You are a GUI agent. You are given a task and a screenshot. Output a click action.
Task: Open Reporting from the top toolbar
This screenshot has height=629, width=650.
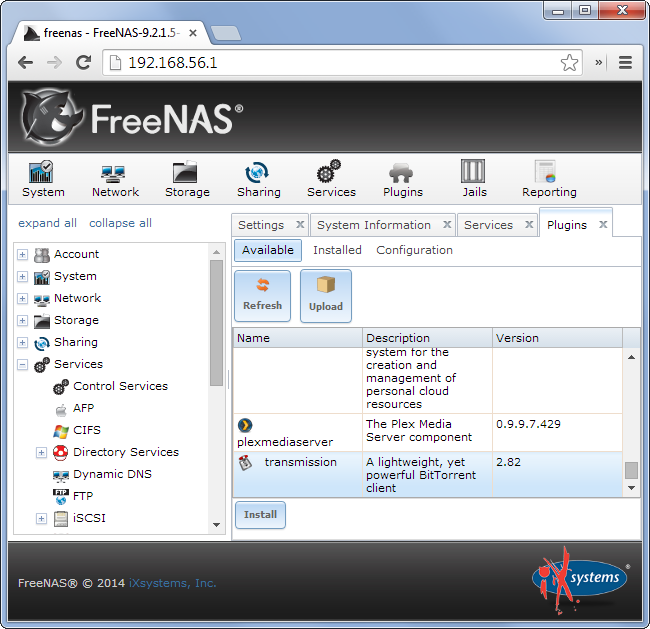[x=549, y=179]
